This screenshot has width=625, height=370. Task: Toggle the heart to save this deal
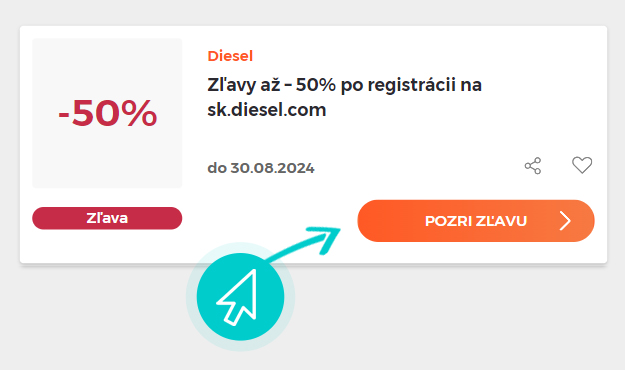582,165
